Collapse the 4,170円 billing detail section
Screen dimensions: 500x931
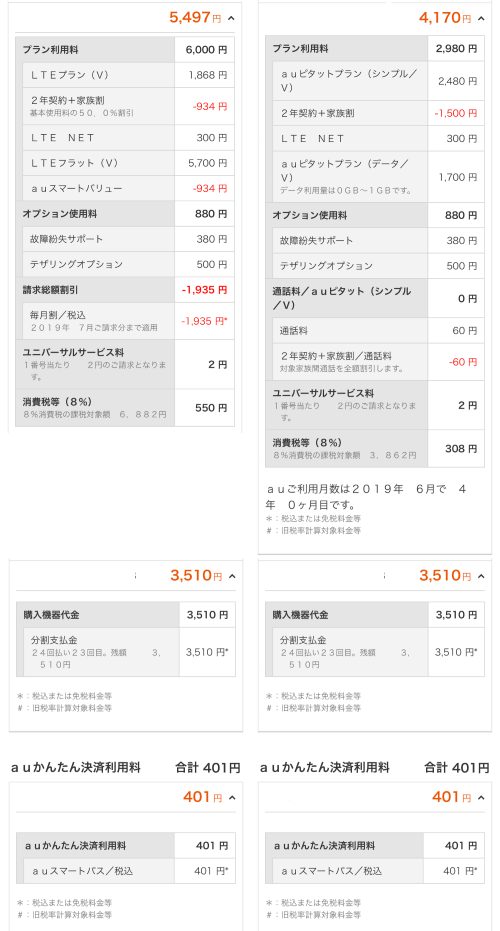pos(481,18)
